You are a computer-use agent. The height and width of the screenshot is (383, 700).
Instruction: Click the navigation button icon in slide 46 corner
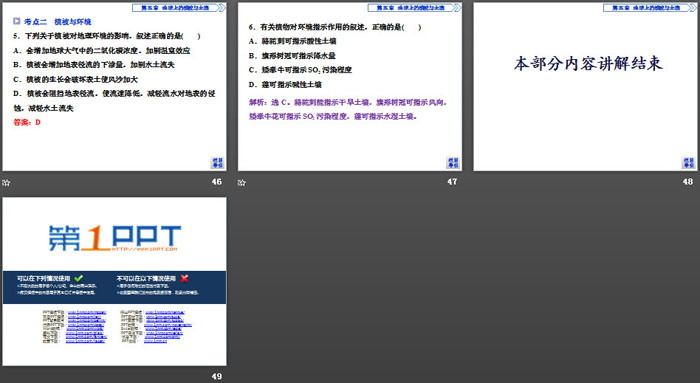[217, 162]
